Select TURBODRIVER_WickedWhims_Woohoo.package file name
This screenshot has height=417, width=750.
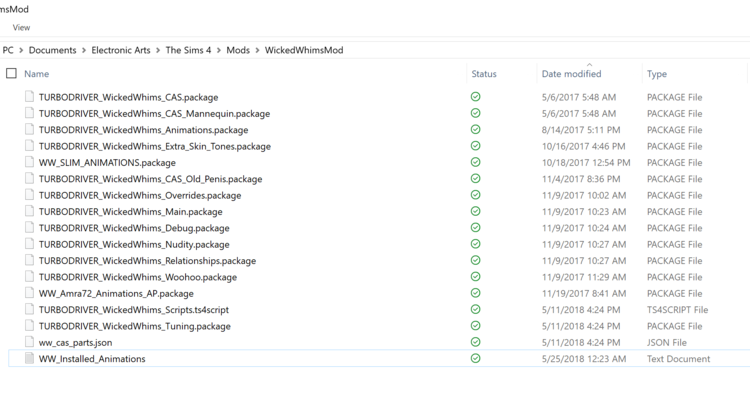pyautogui.click(x=138, y=277)
